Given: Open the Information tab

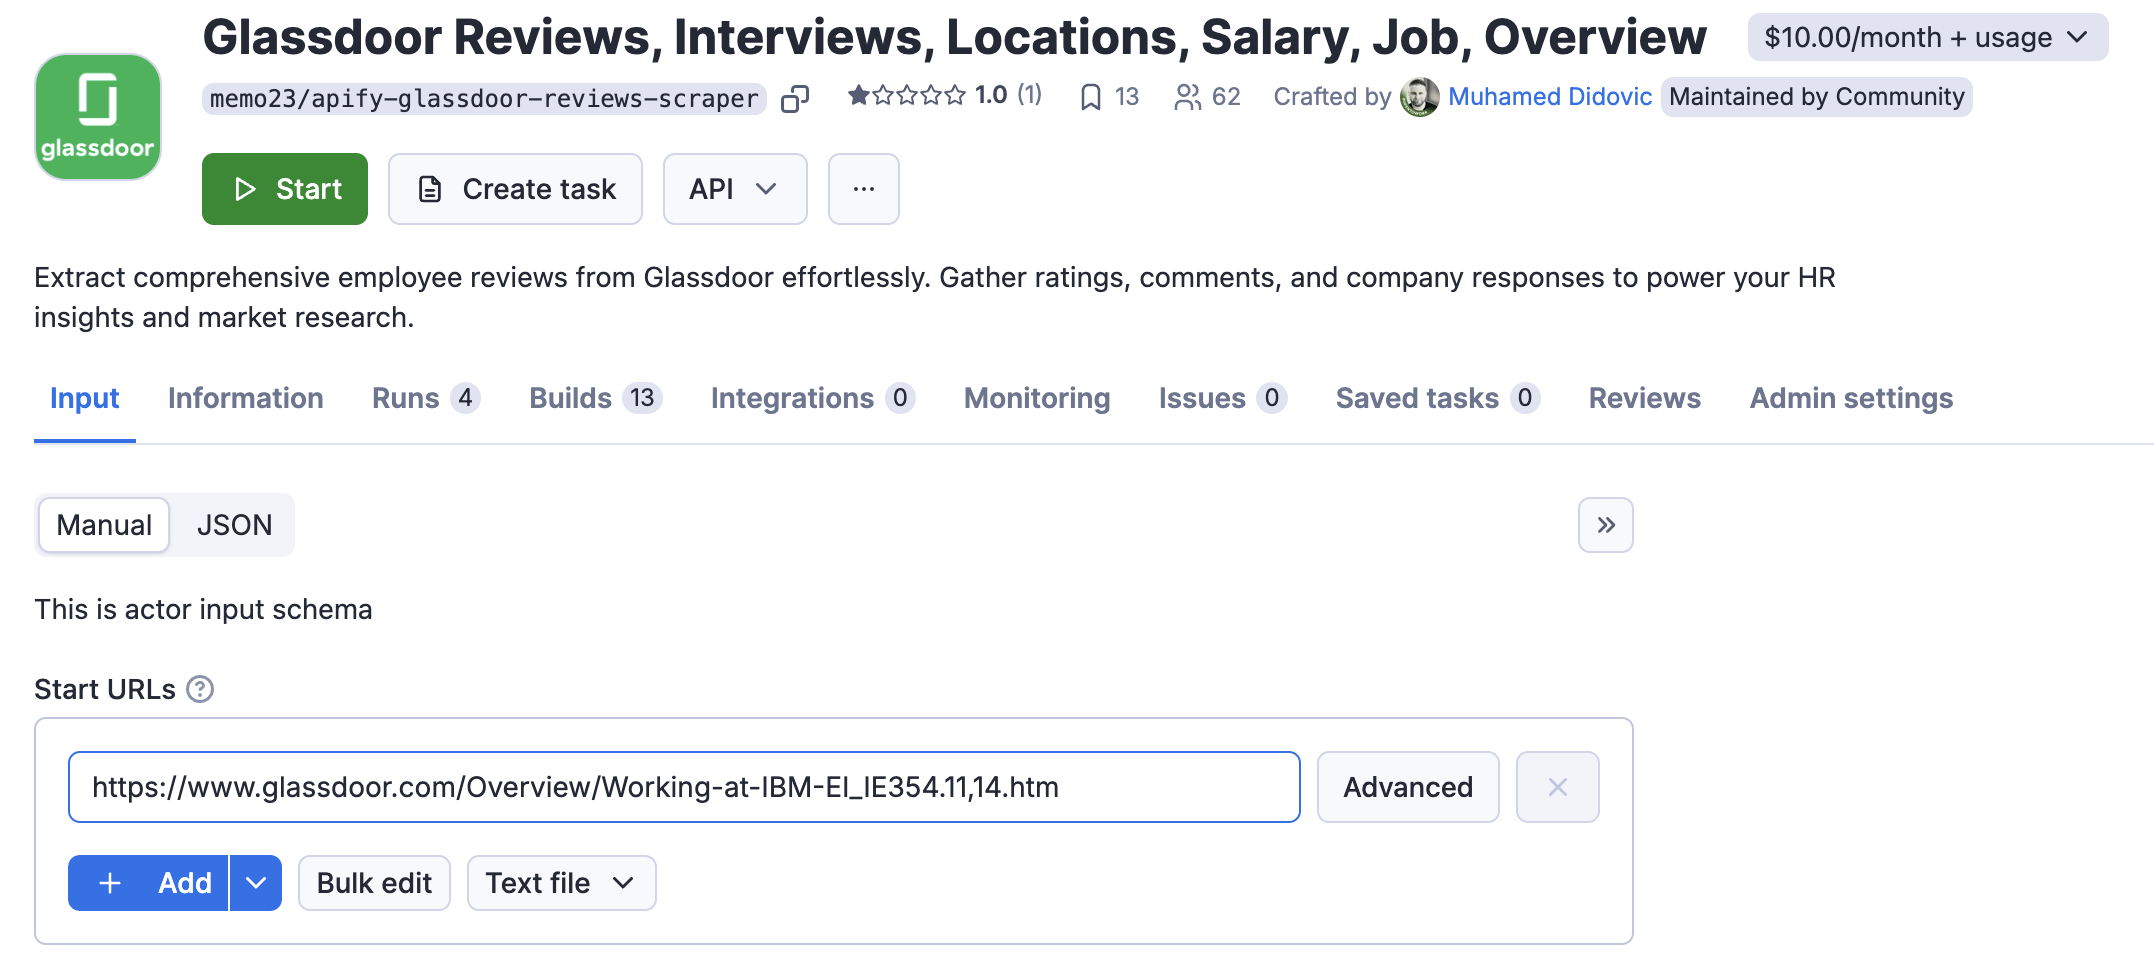Looking at the screenshot, I should click(x=246, y=399).
